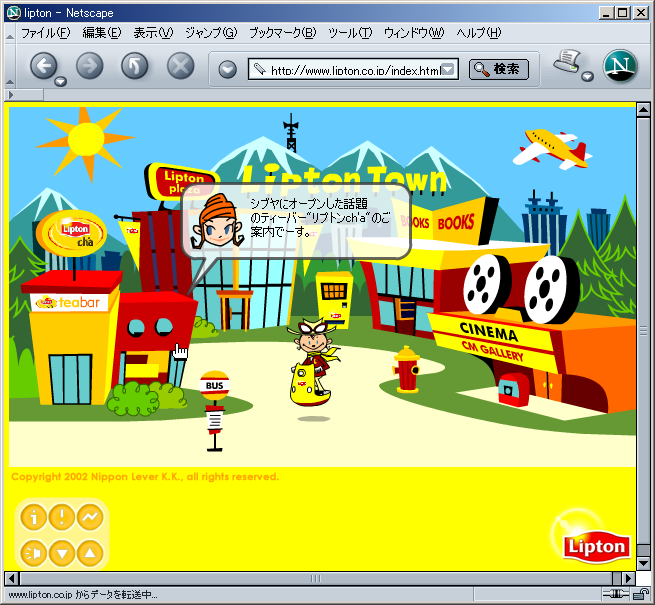Open the CINEMA sign
The width and height of the screenshot is (655, 605).
(489, 332)
